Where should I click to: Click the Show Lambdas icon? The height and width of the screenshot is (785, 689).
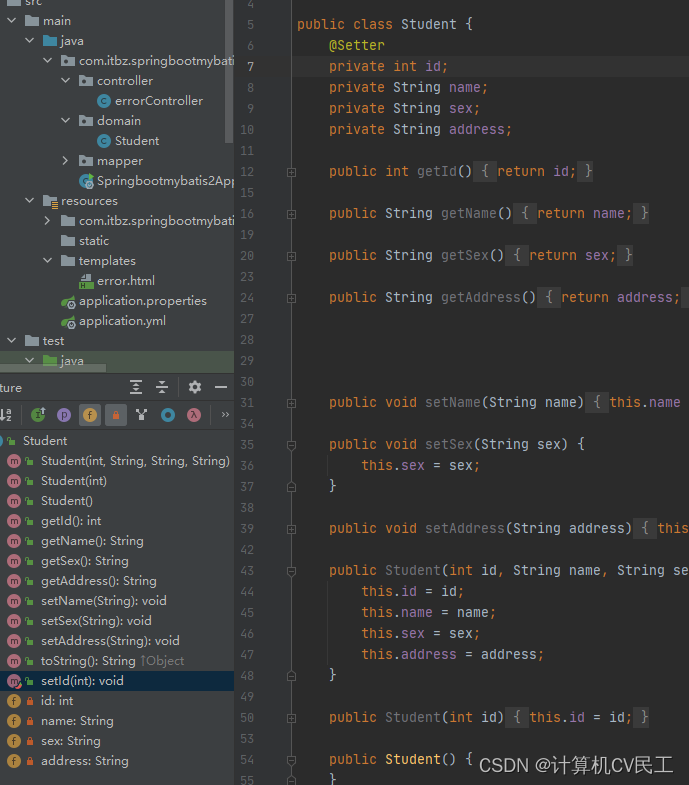point(194,414)
